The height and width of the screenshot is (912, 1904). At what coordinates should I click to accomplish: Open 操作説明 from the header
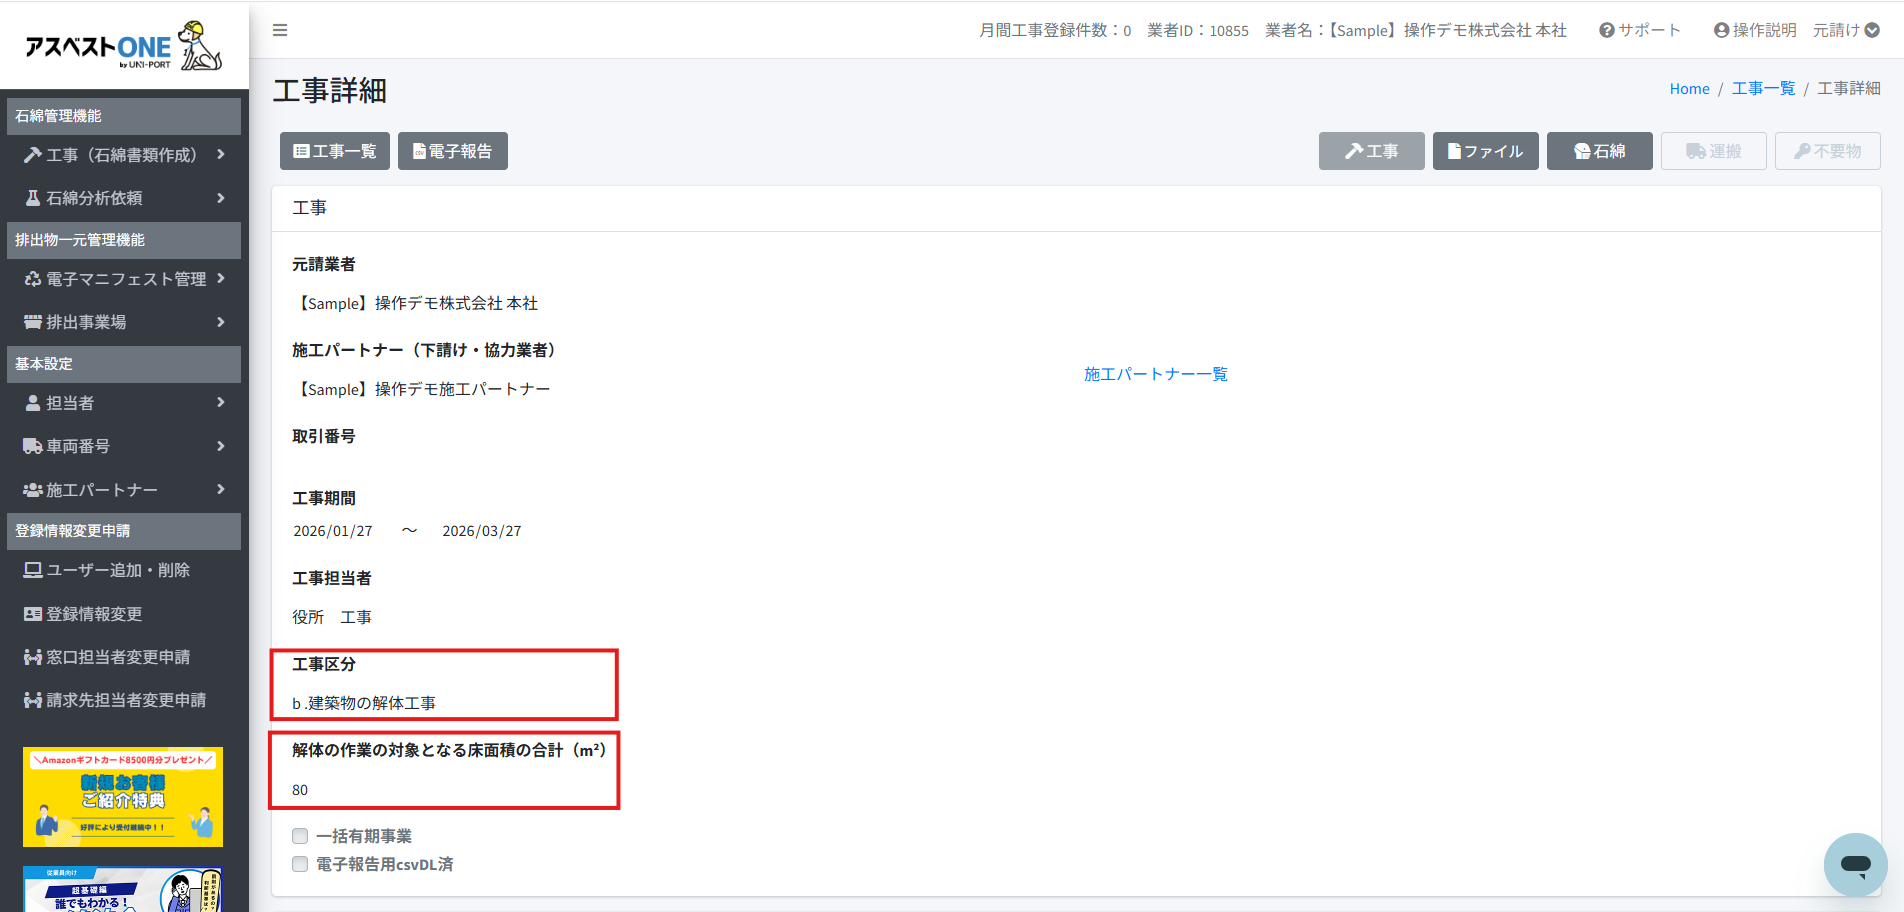pyautogui.click(x=1755, y=30)
